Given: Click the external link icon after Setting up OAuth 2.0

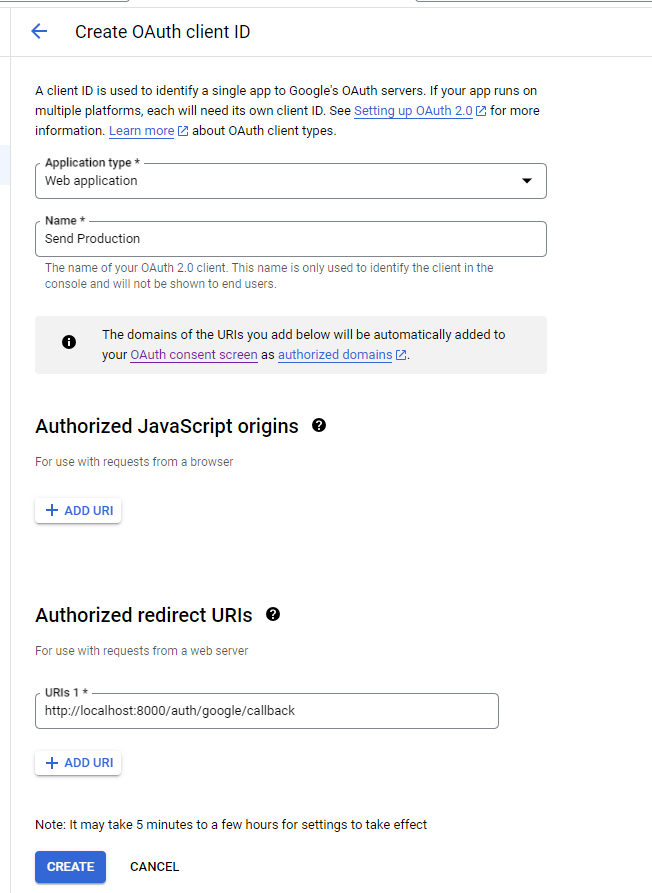Looking at the screenshot, I should [481, 111].
